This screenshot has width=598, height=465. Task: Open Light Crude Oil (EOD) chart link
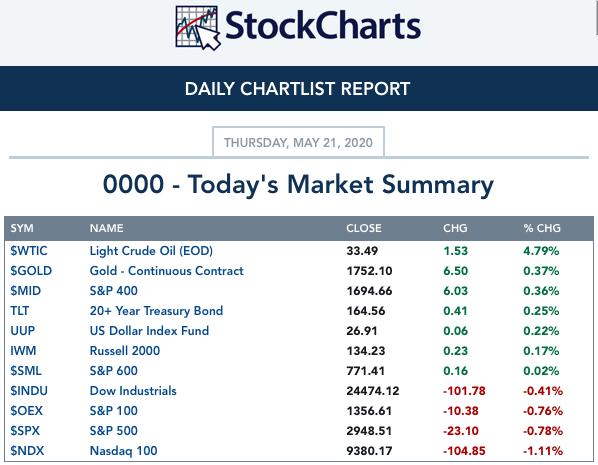click(x=151, y=251)
